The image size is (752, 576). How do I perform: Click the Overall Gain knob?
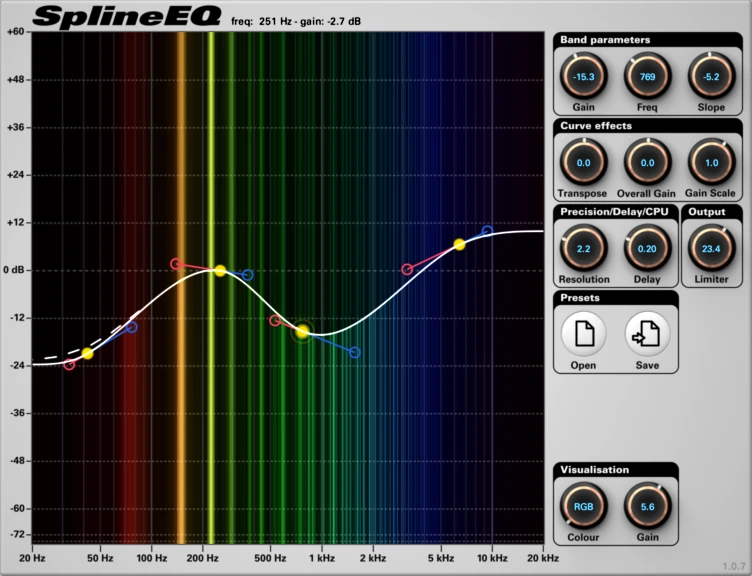click(x=647, y=163)
